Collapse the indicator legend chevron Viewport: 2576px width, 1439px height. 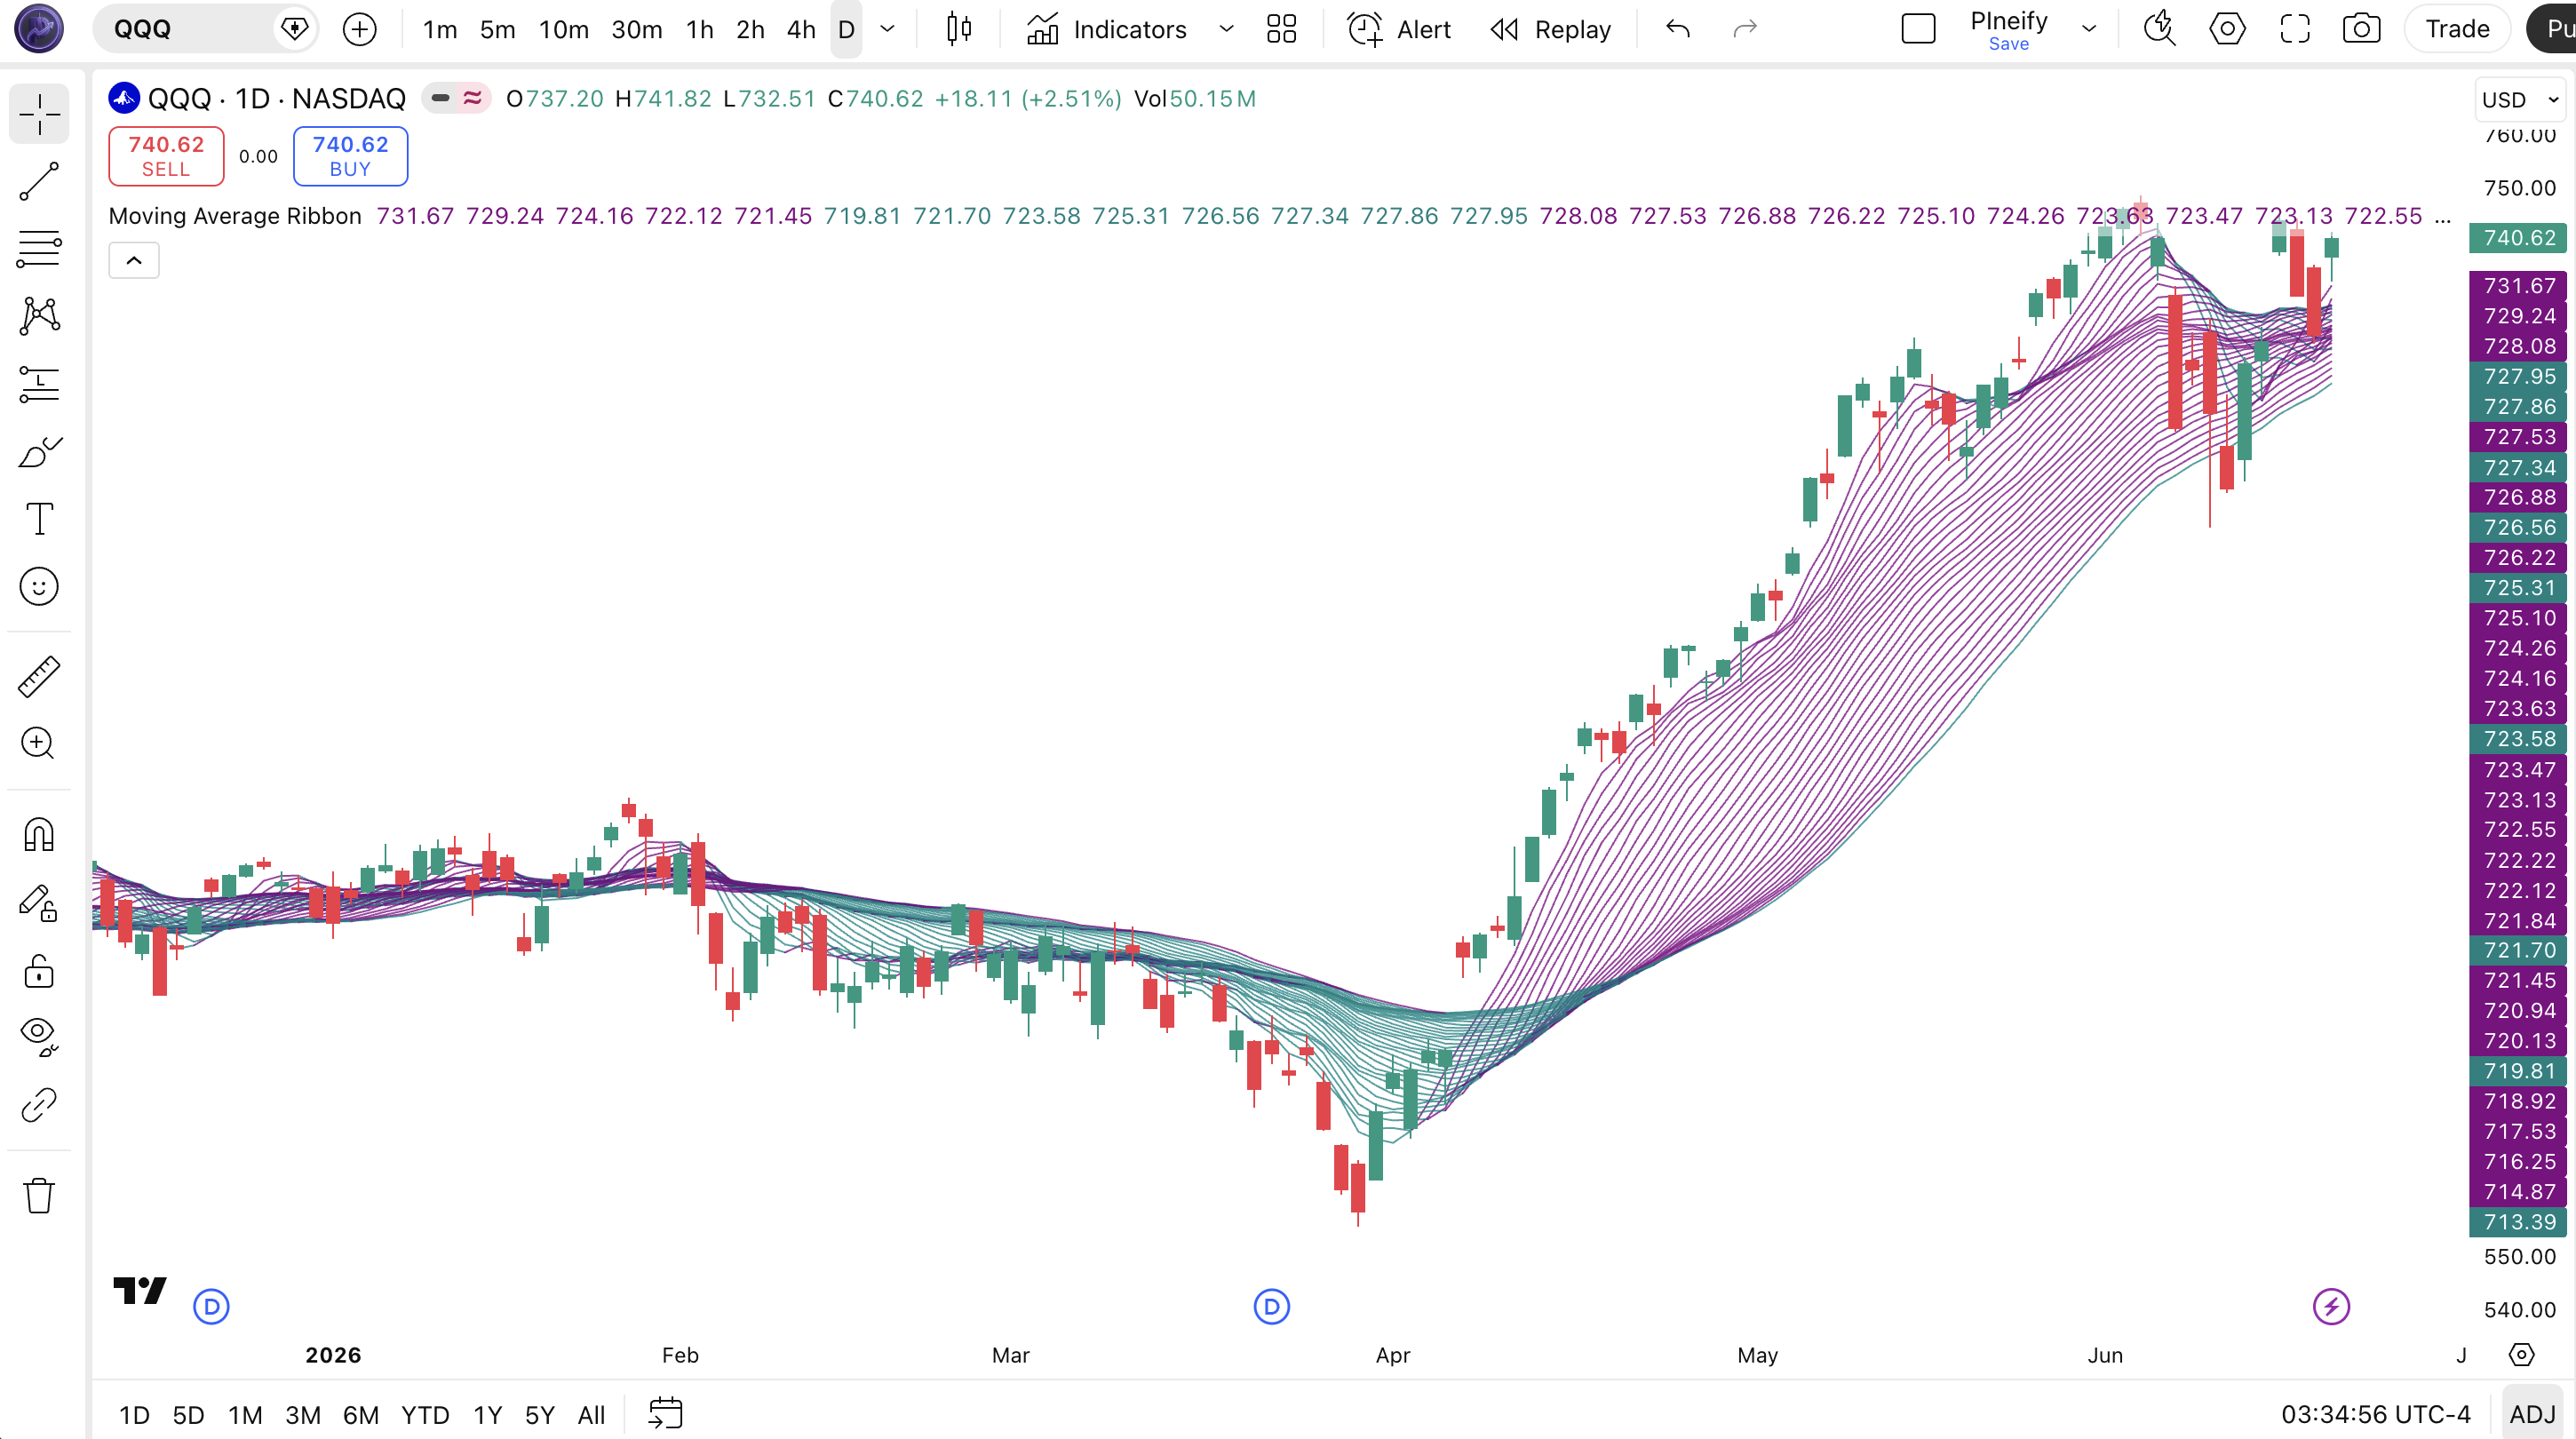coord(133,261)
